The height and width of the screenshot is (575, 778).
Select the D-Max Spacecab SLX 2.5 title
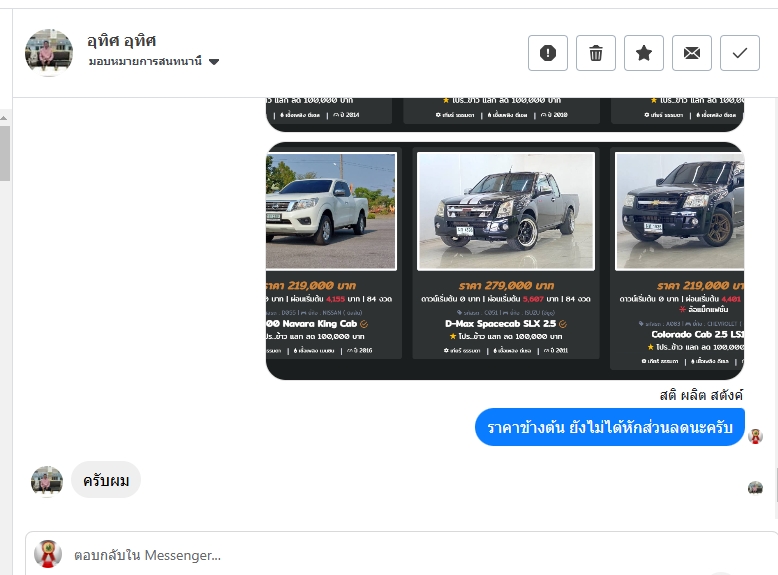click(500, 323)
